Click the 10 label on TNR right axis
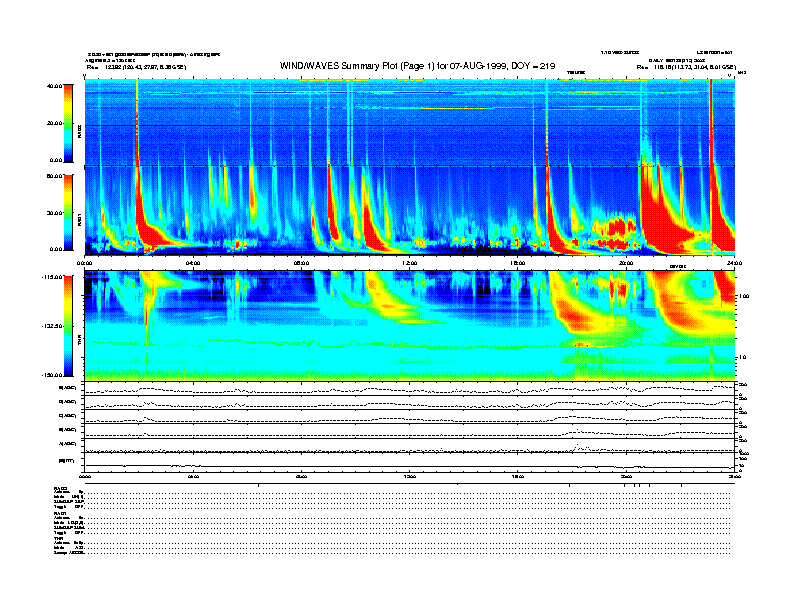792x612 pixels. 743,357
